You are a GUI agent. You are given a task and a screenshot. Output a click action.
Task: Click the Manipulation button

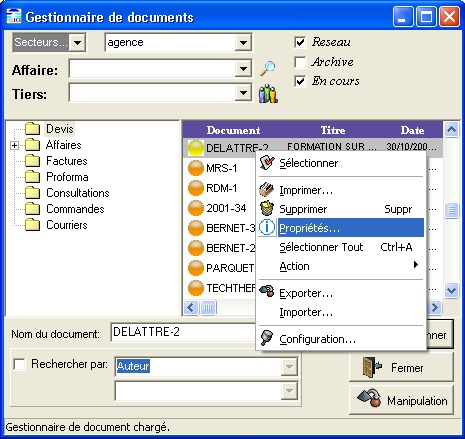(401, 400)
